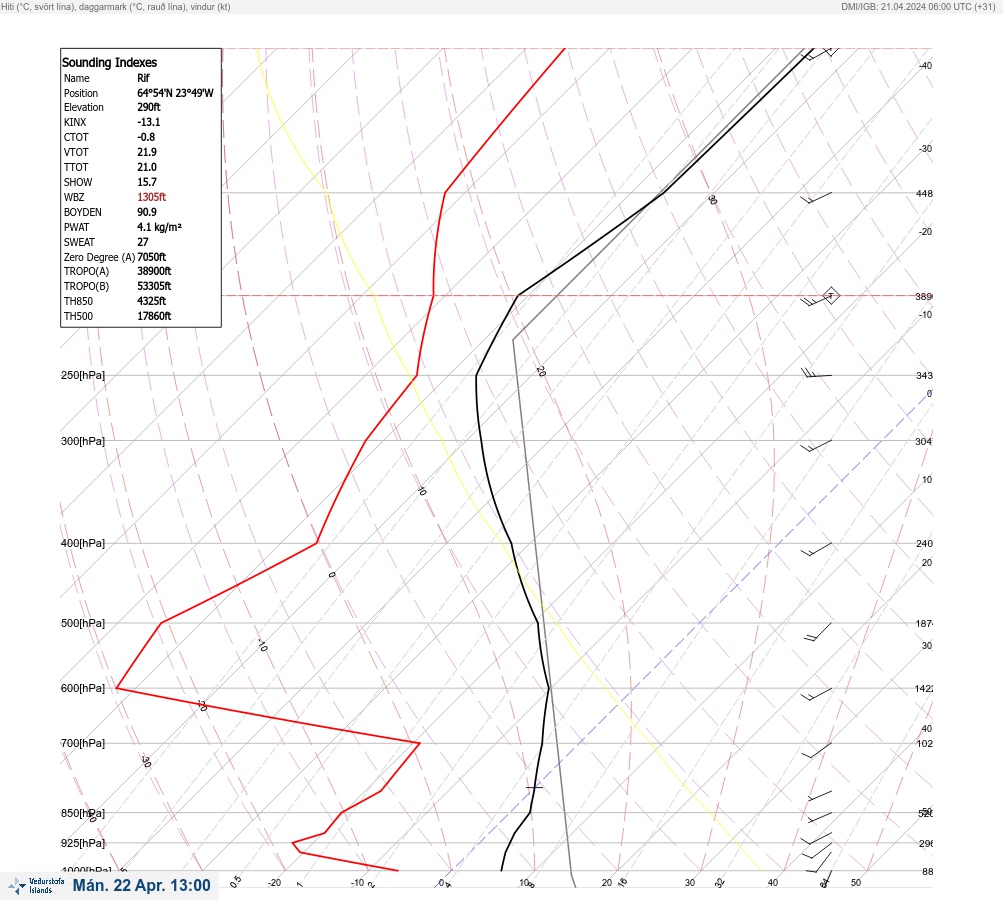This screenshot has height=900, width=1003.
Task: Click the wind barb at 300 hPa
Action: 817,446
